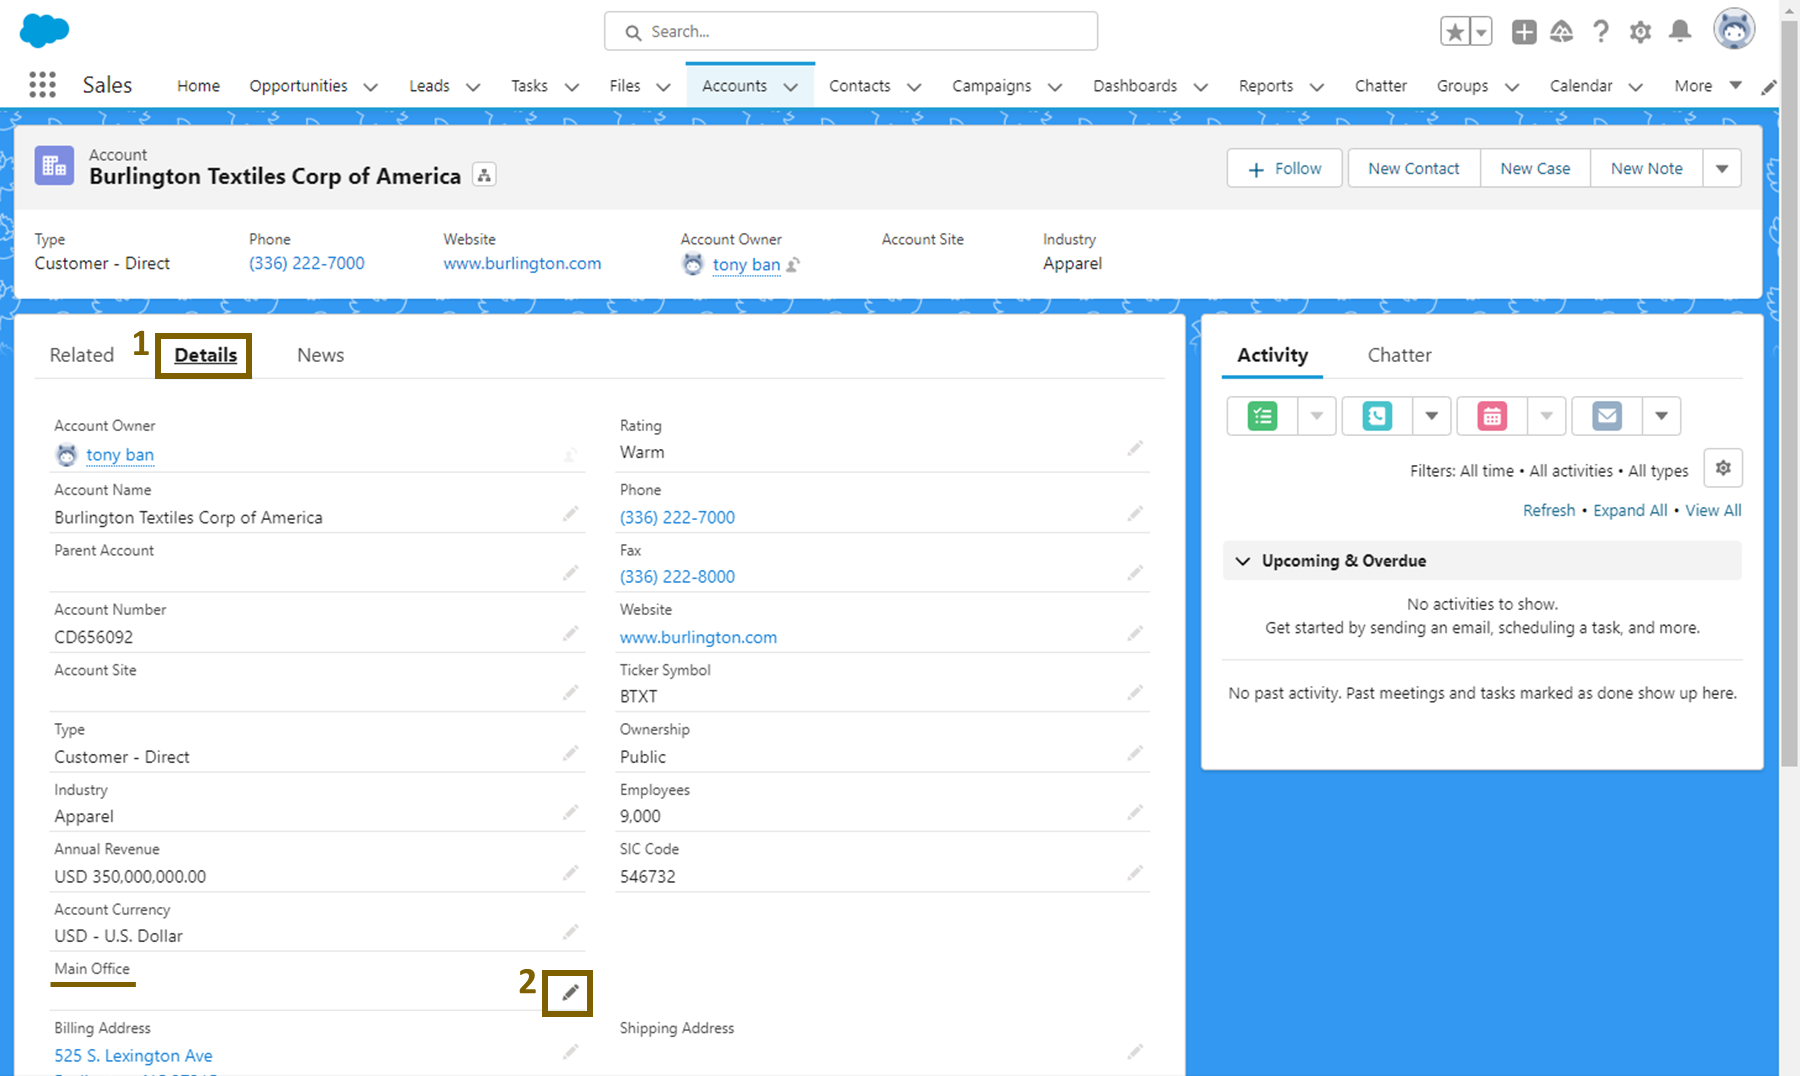Click the global Search field

click(851, 31)
